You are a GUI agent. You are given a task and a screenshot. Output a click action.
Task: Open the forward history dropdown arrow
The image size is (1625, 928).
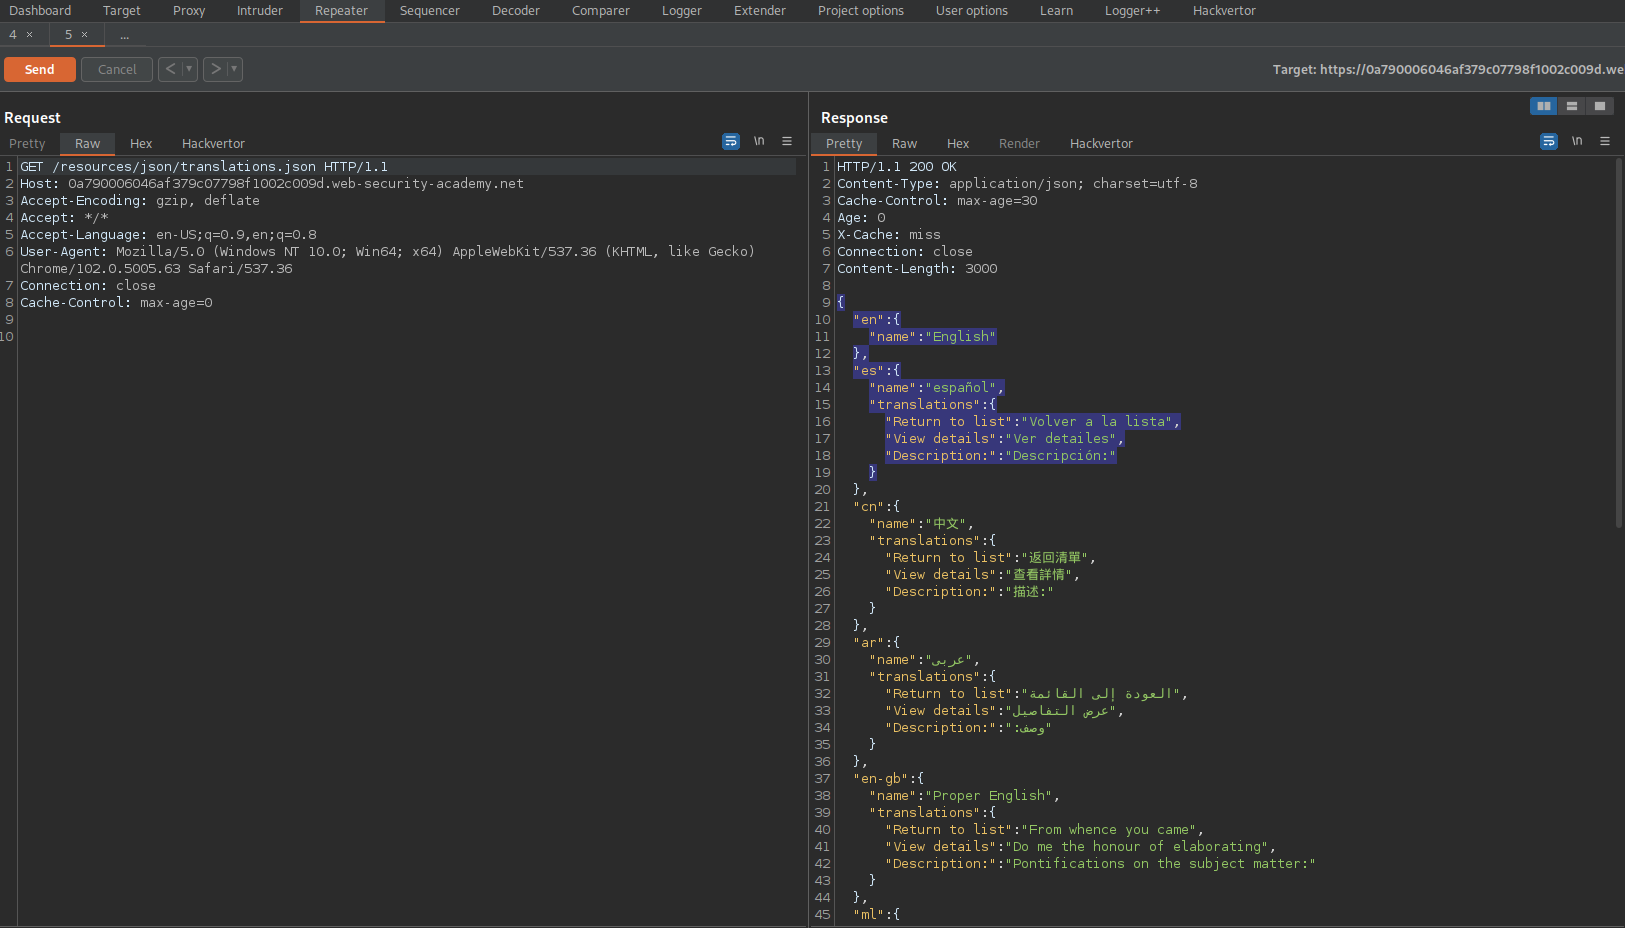234,69
